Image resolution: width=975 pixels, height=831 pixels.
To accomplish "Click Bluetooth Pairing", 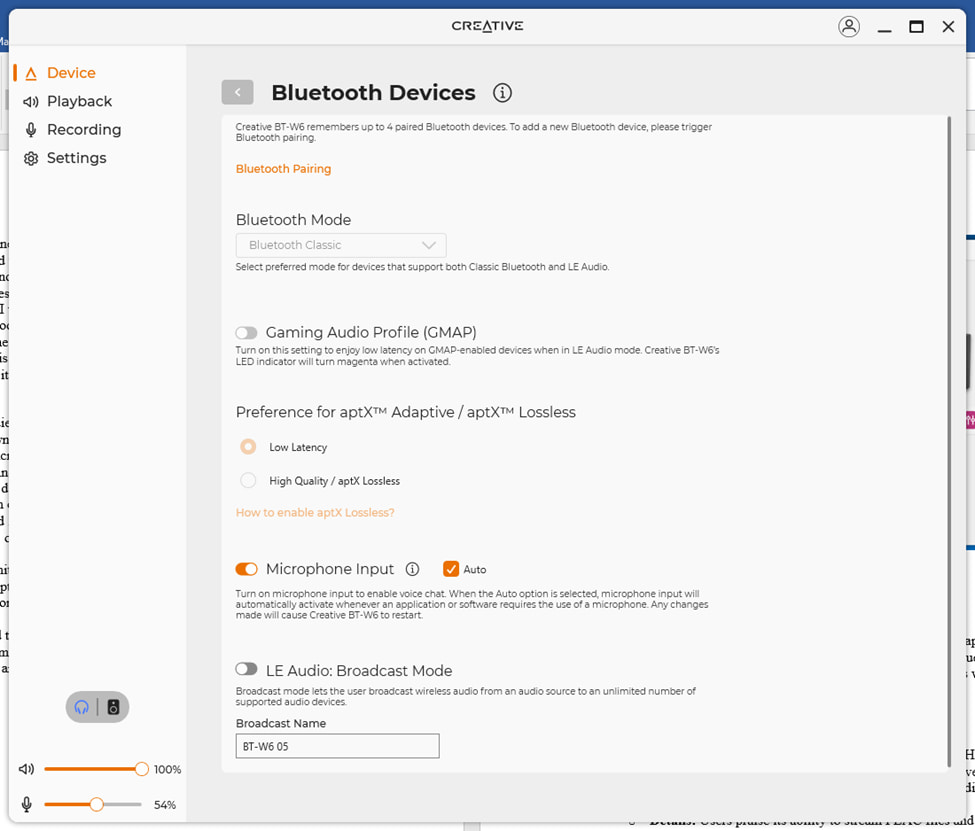I will point(283,169).
